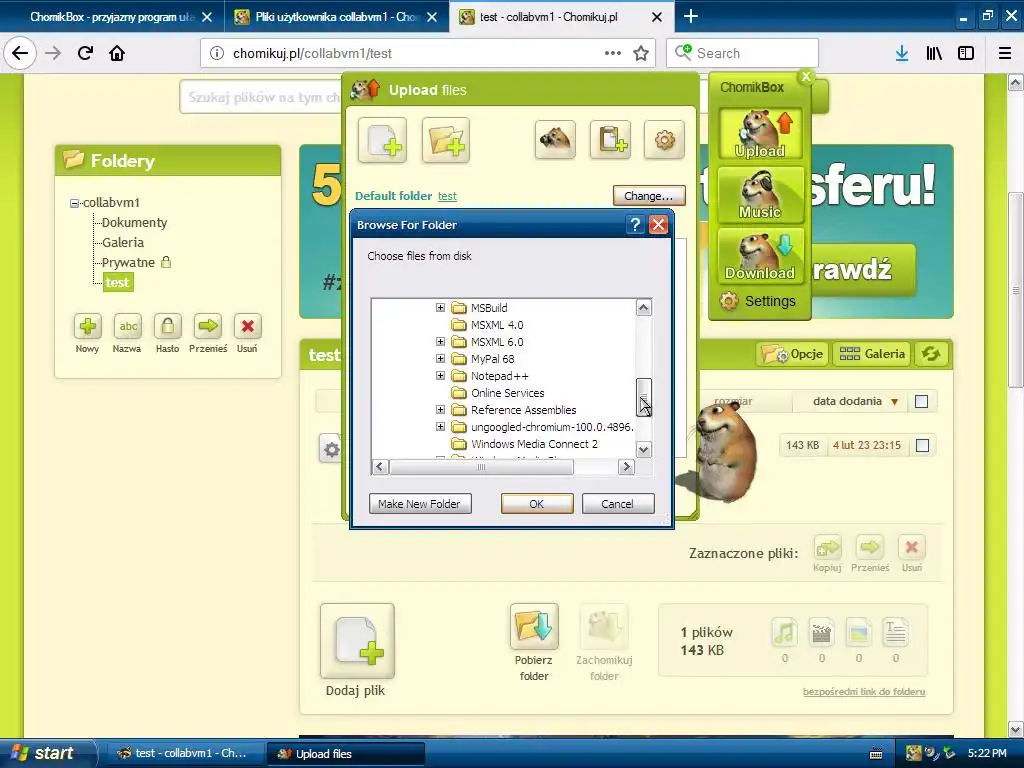
Task: Cancel the Browse For Folder dialog
Action: coord(618,504)
